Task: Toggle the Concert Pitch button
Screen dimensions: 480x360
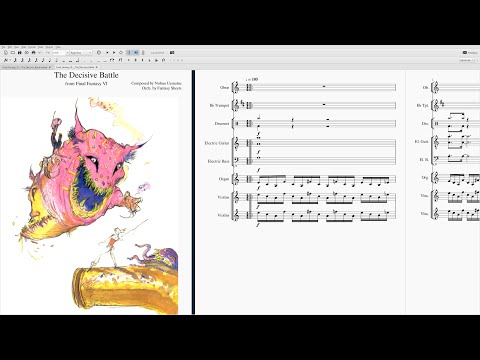Action: coord(157,53)
